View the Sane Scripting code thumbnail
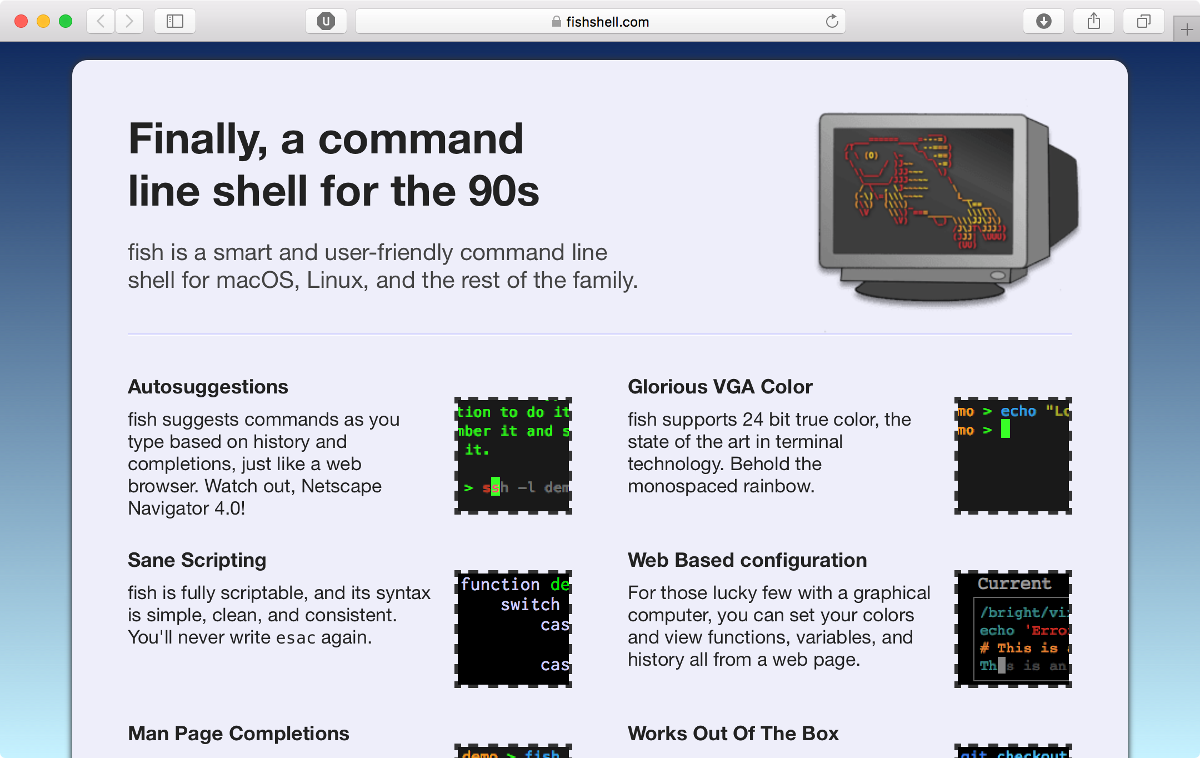The image size is (1200, 758). [x=513, y=629]
